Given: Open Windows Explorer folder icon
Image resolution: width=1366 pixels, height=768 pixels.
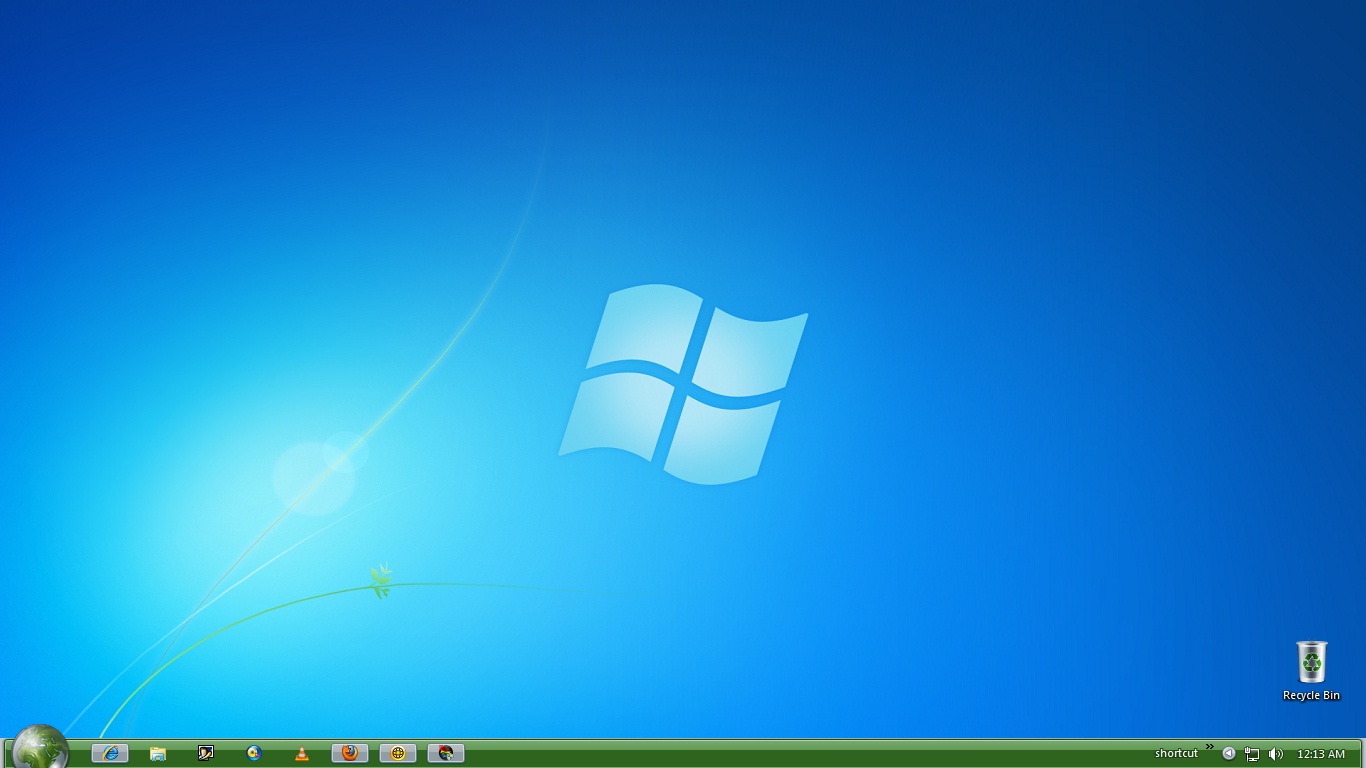Looking at the screenshot, I should [x=158, y=753].
